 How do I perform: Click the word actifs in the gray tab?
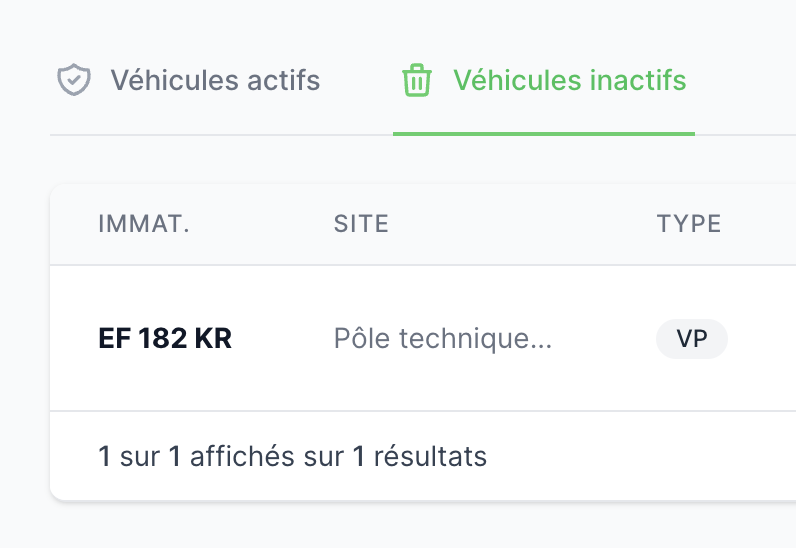[x=284, y=80]
